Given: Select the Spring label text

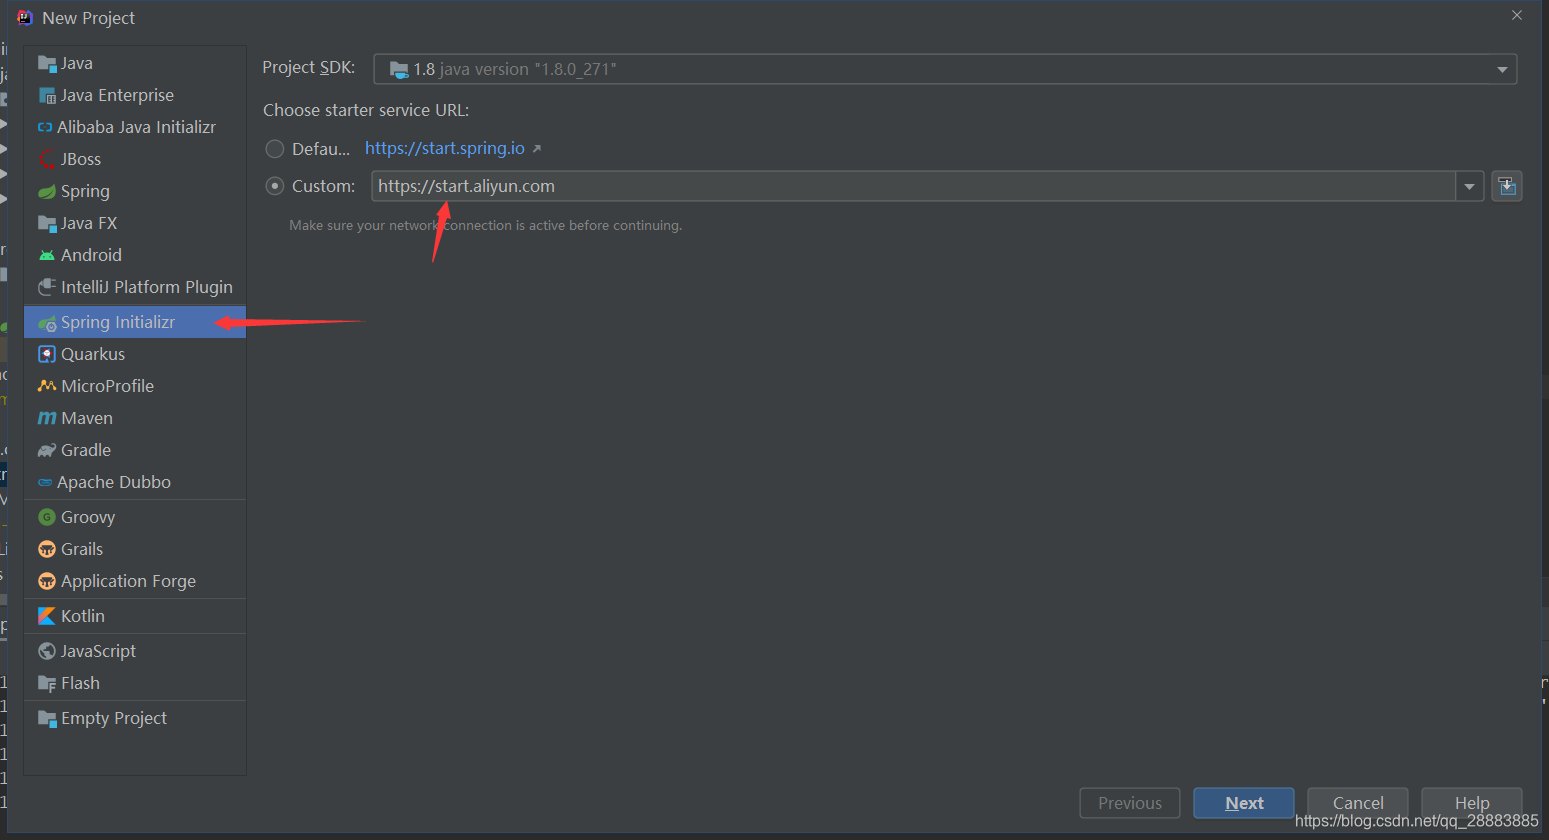Looking at the screenshot, I should [85, 191].
